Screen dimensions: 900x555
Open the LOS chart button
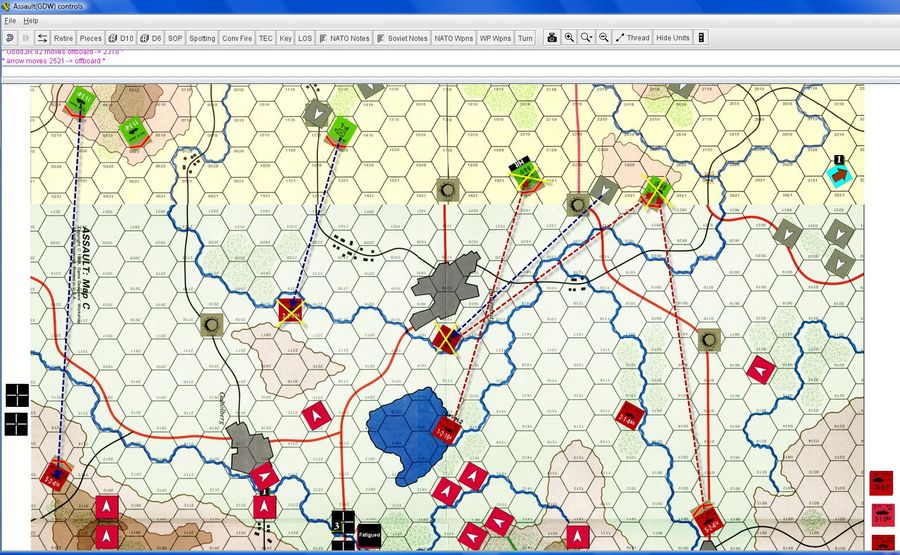pos(305,38)
